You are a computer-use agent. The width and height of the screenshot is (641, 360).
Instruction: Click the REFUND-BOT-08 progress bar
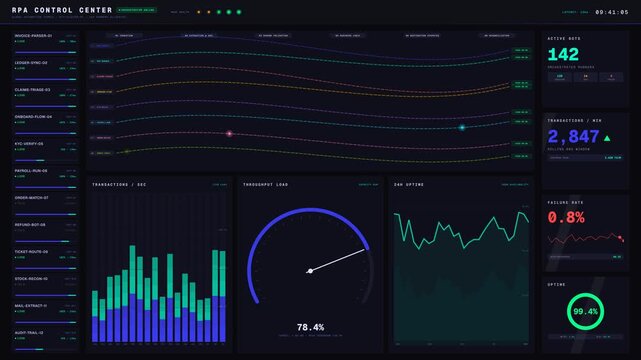tap(45, 241)
